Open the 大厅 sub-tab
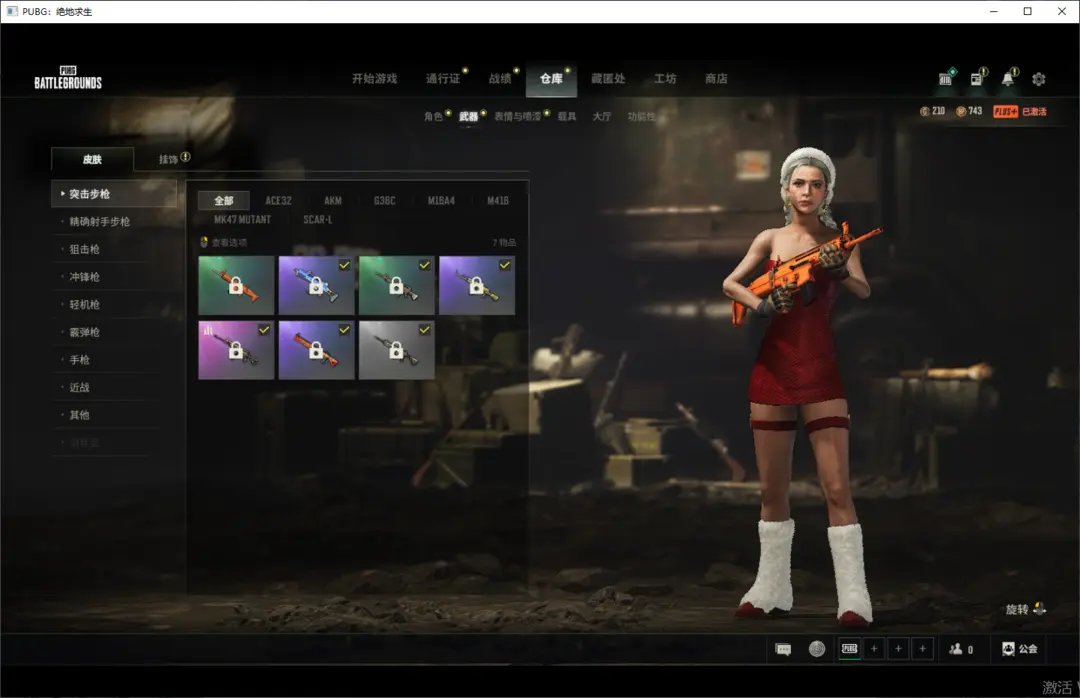The image size is (1080, 698). coord(602,116)
